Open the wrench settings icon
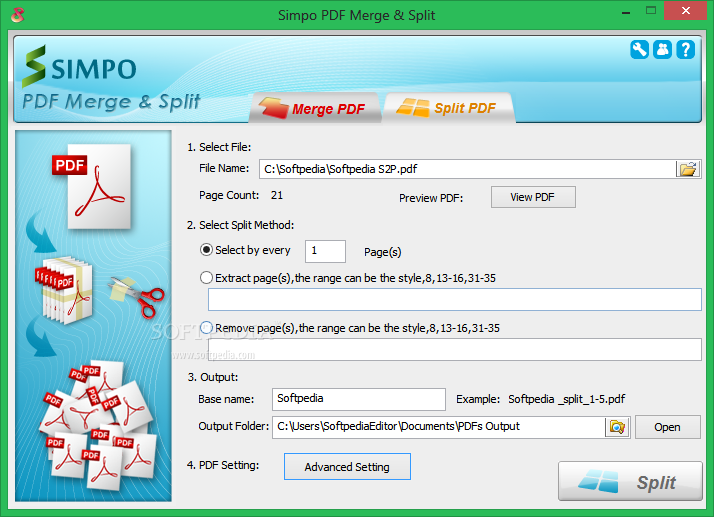This screenshot has height=517, width=714. click(x=639, y=49)
